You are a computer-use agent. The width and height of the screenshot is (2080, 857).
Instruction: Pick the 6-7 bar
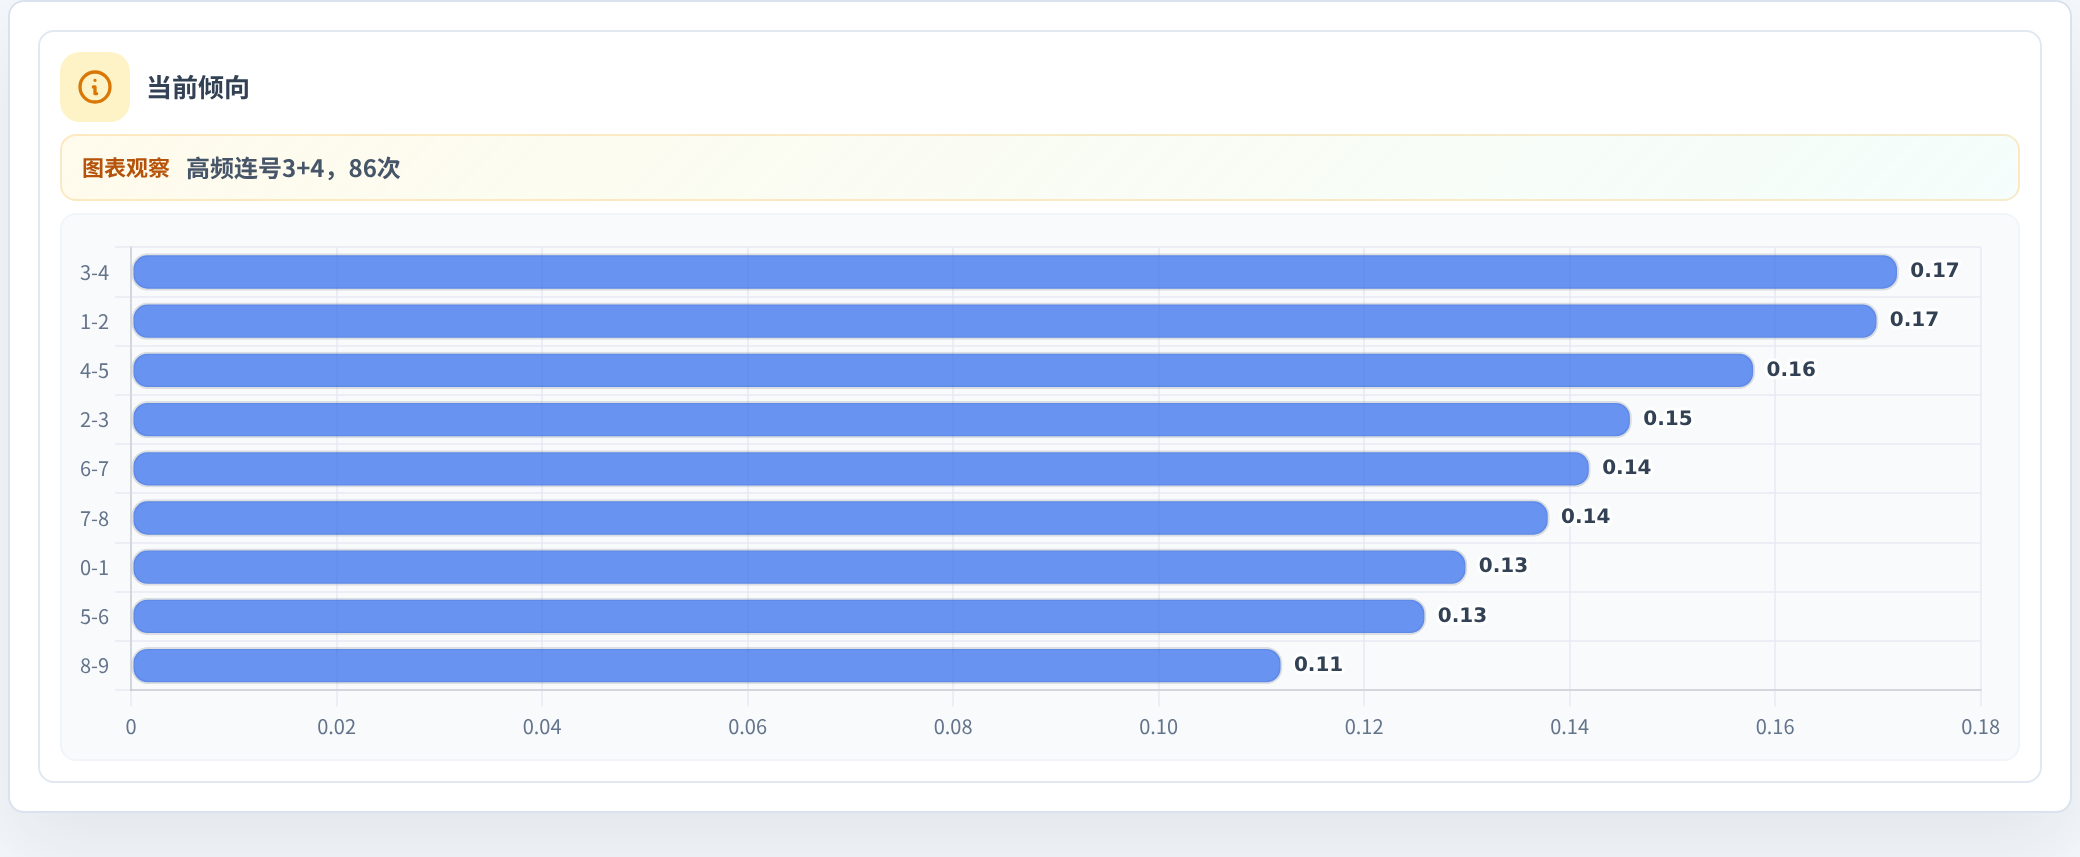(861, 468)
